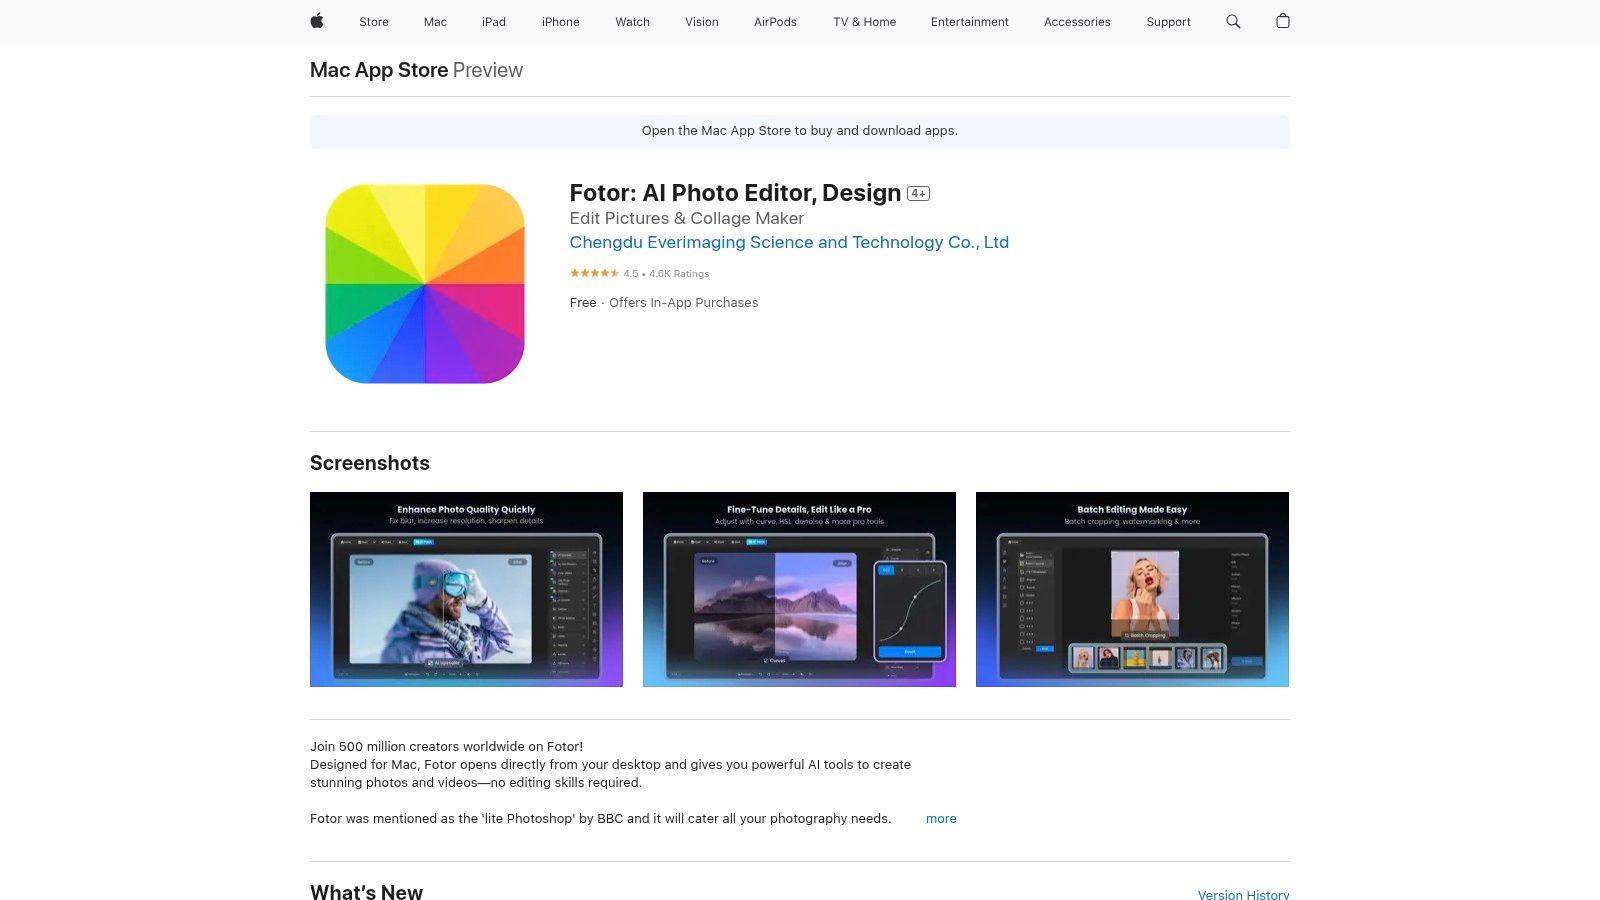Click the What's New heading

pos(366,892)
